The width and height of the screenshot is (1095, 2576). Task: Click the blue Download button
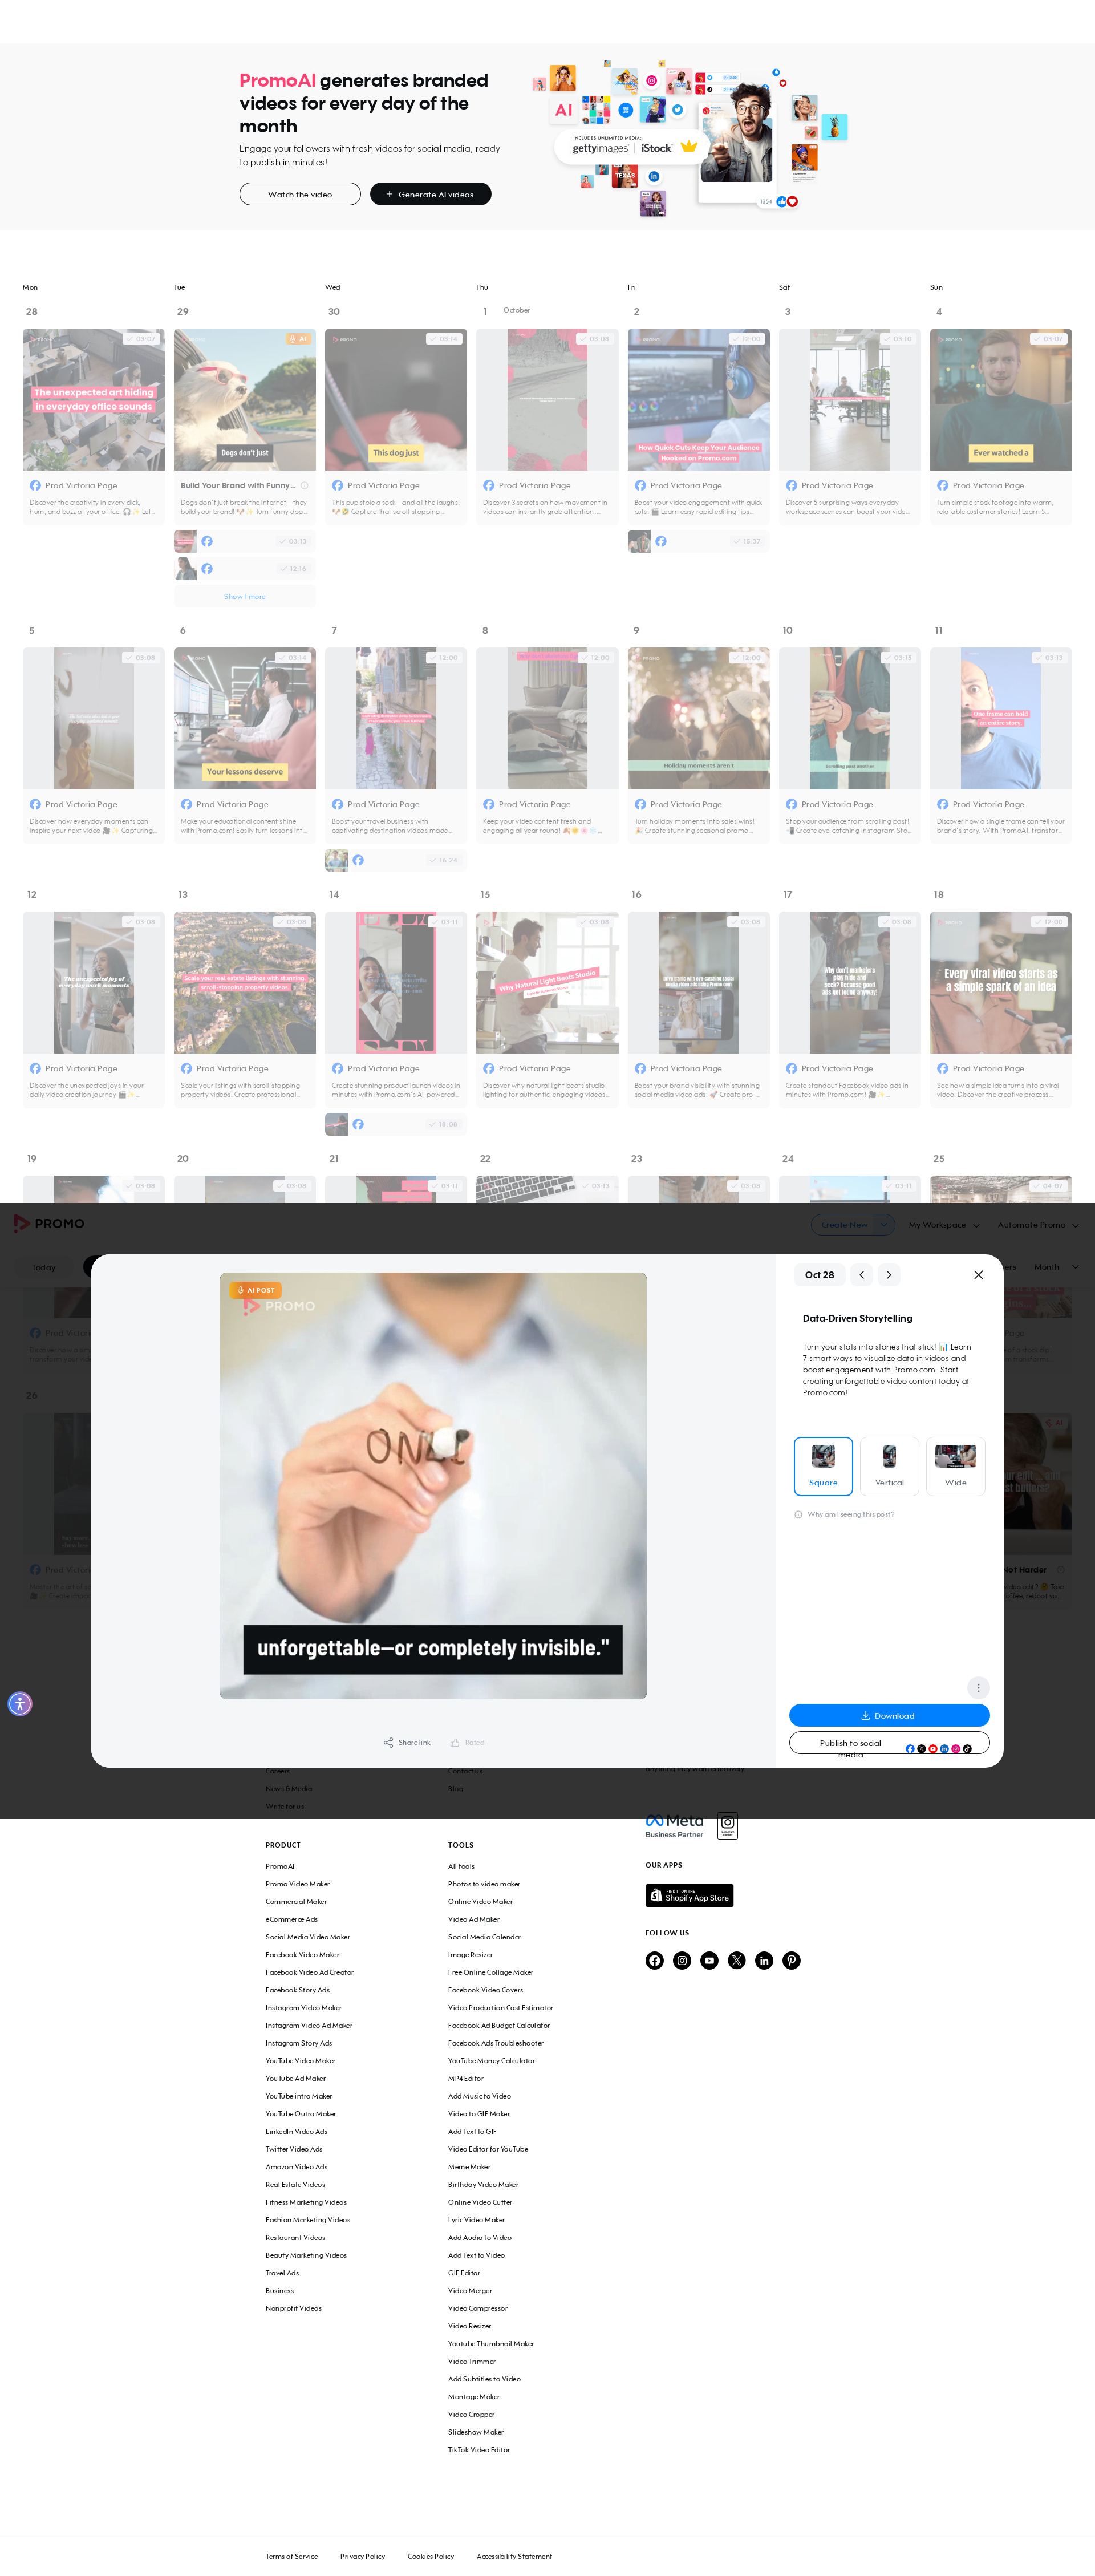[889, 1715]
